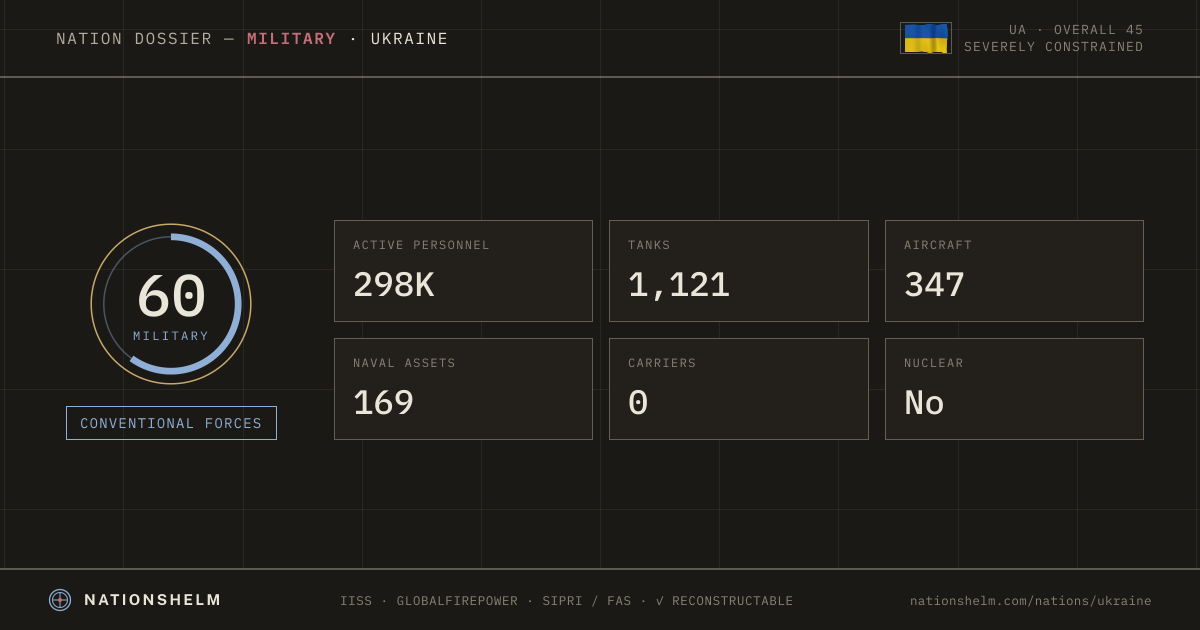The width and height of the screenshot is (1200, 630).
Task: Select the Carriers card
Action: pyautogui.click(x=739, y=389)
